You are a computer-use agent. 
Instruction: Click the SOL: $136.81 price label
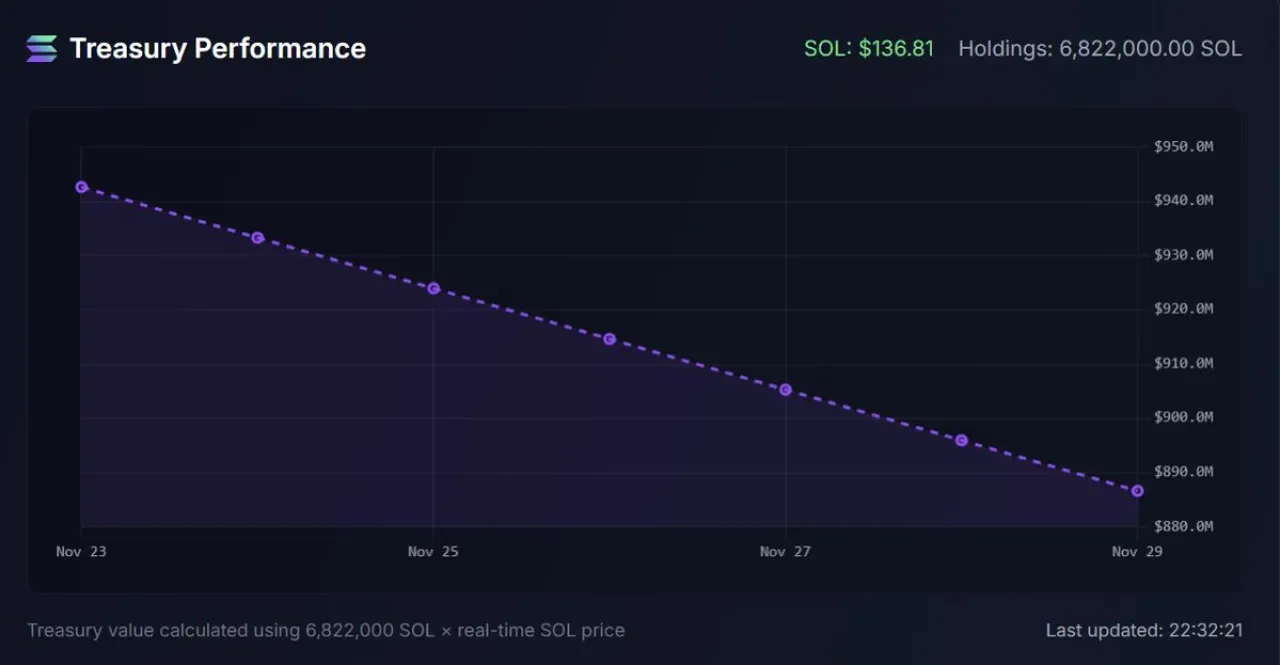coord(869,49)
